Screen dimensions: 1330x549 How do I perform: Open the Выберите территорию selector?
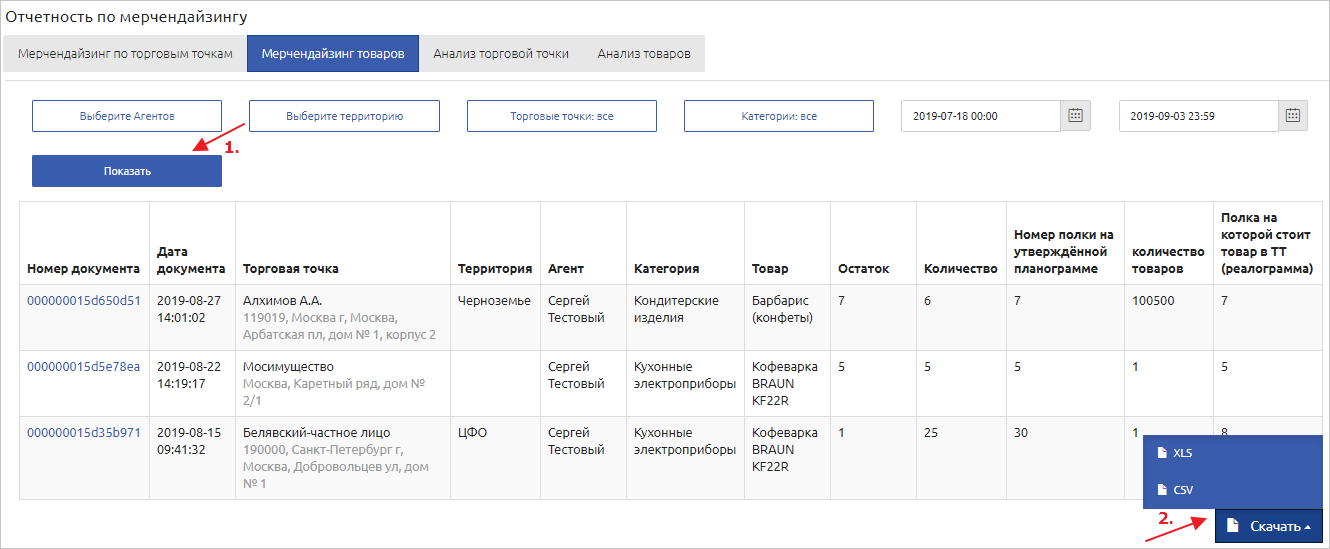click(344, 116)
